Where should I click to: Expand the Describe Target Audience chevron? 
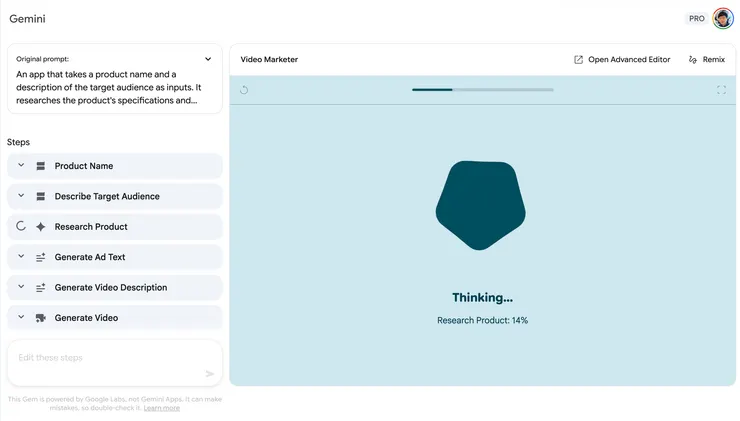21,196
